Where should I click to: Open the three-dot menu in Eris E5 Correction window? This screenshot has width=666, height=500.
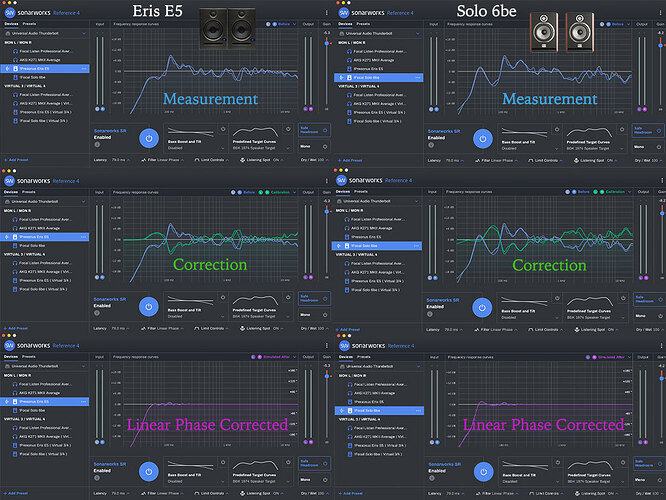click(327, 181)
